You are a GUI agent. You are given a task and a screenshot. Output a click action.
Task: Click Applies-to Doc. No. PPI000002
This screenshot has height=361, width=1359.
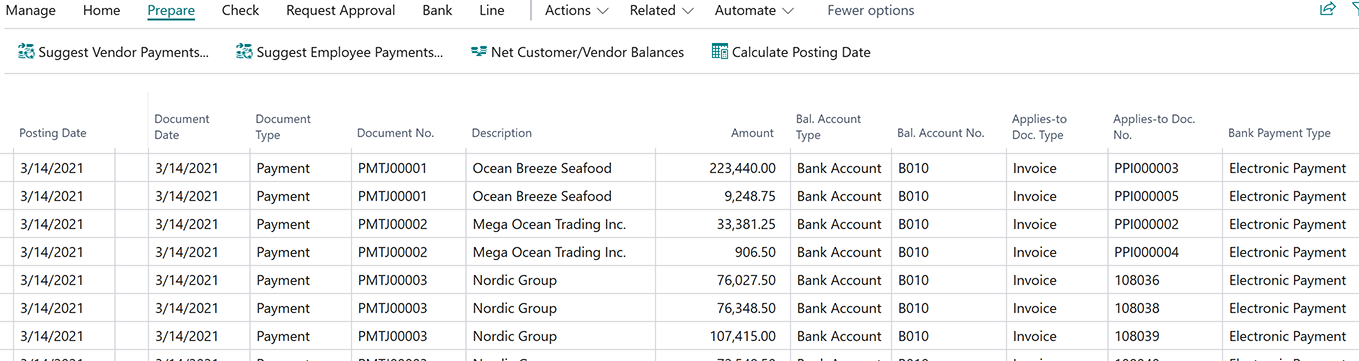(x=1146, y=224)
